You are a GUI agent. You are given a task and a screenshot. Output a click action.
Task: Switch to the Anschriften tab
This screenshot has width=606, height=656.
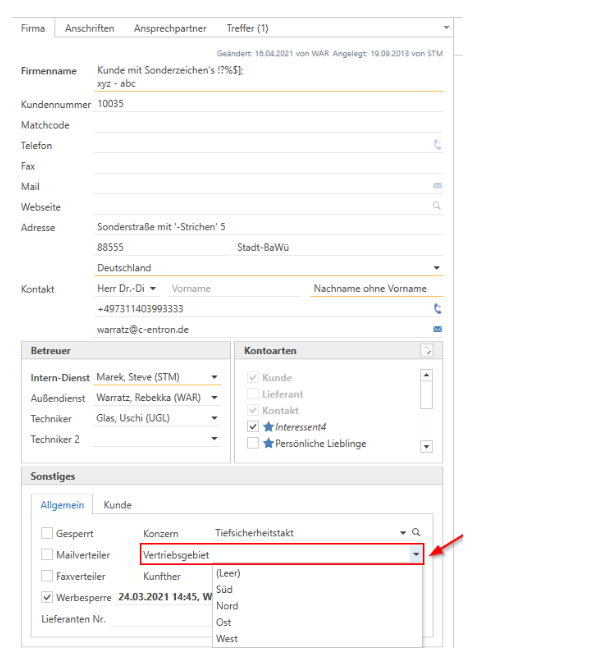click(89, 28)
